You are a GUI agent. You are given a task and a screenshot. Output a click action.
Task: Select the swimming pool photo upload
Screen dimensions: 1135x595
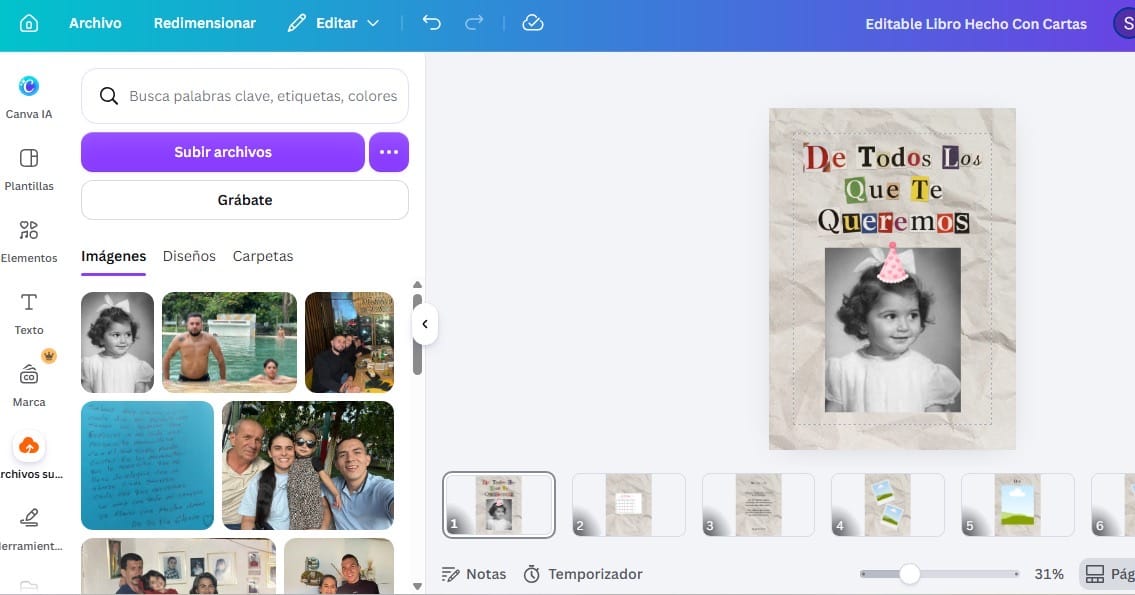point(229,342)
